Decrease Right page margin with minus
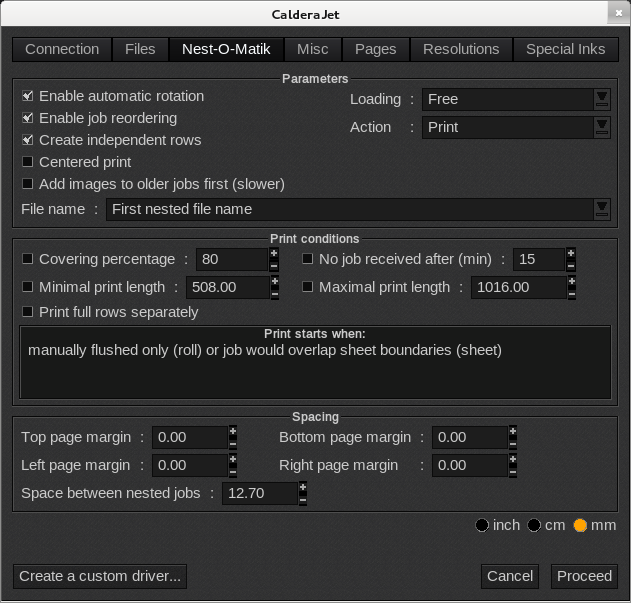This screenshot has height=603, width=631. (513, 471)
